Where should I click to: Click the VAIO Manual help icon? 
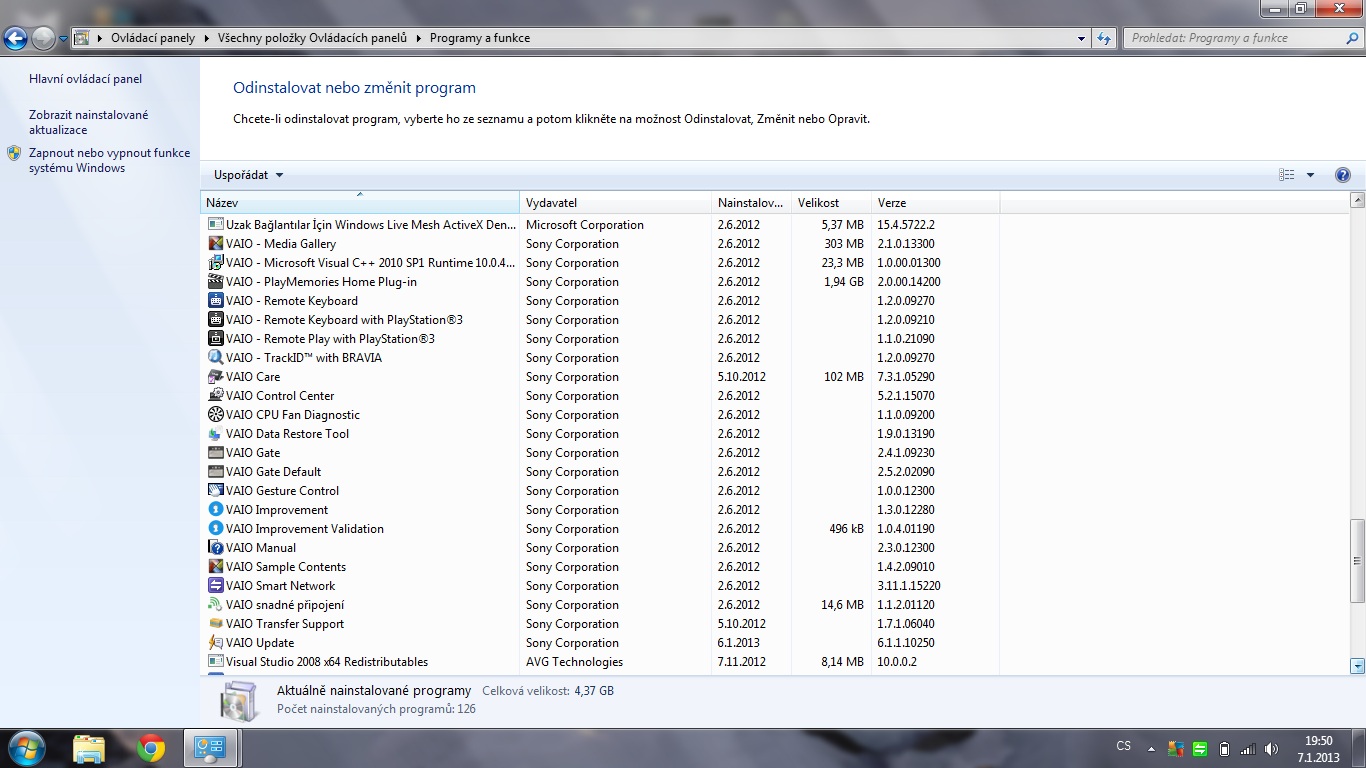[215, 548]
